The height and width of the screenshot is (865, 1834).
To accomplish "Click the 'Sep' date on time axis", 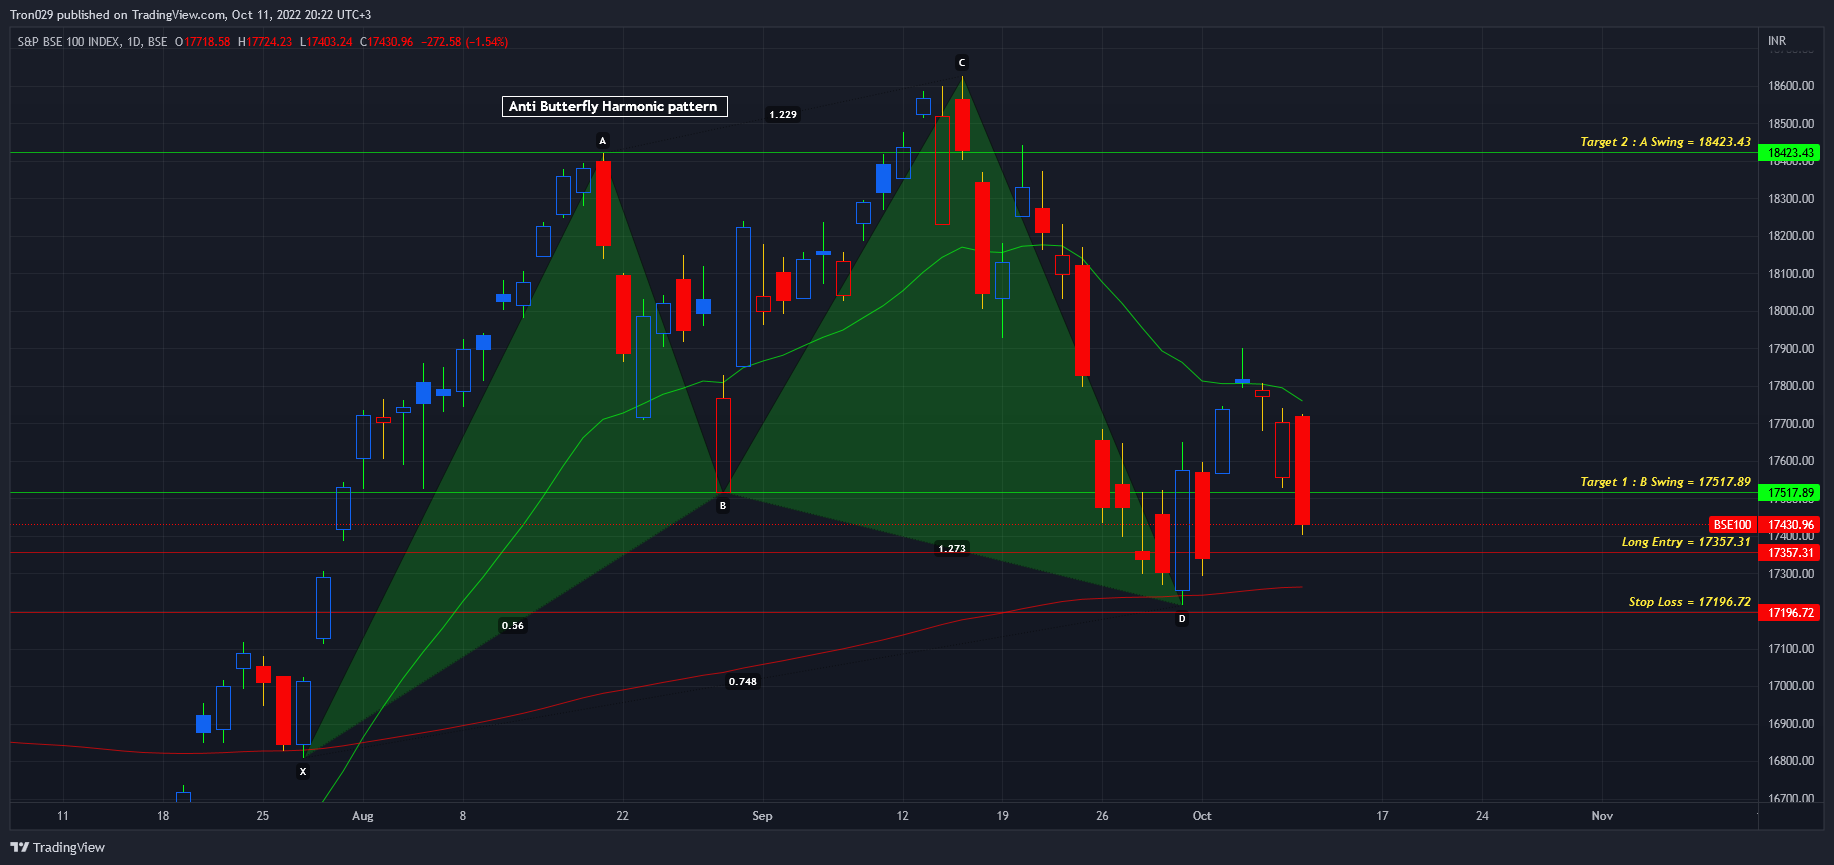I will 762,816.
